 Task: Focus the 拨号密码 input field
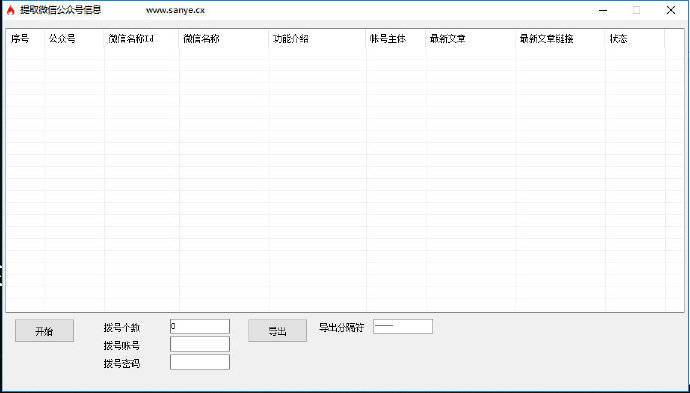click(200, 362)
